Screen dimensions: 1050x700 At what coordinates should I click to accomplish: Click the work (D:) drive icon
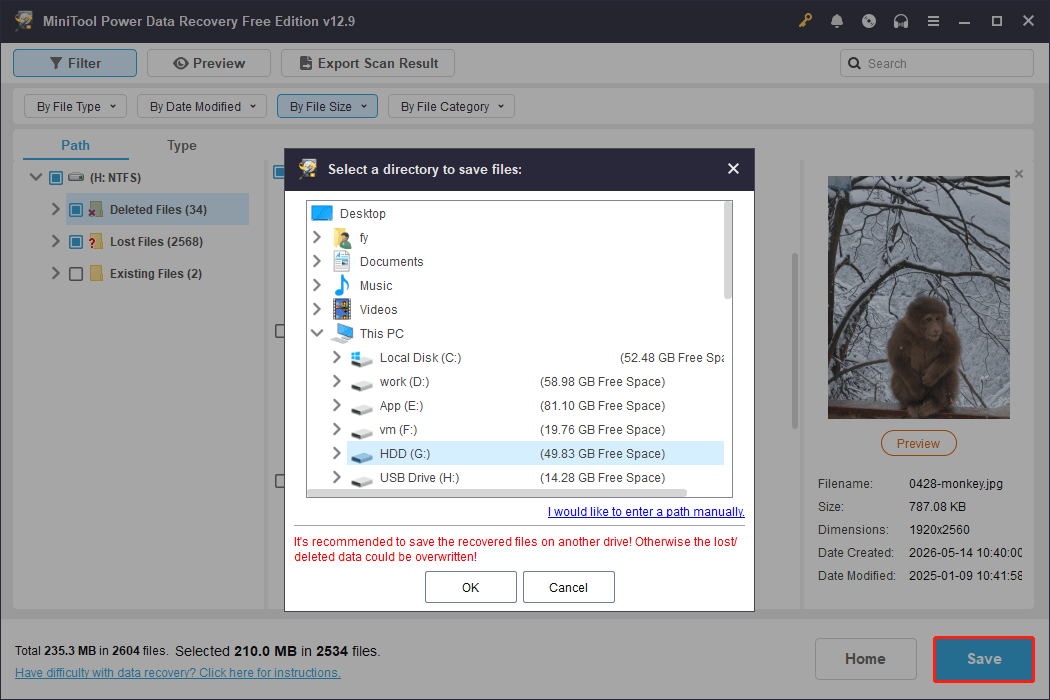(362, 384)
